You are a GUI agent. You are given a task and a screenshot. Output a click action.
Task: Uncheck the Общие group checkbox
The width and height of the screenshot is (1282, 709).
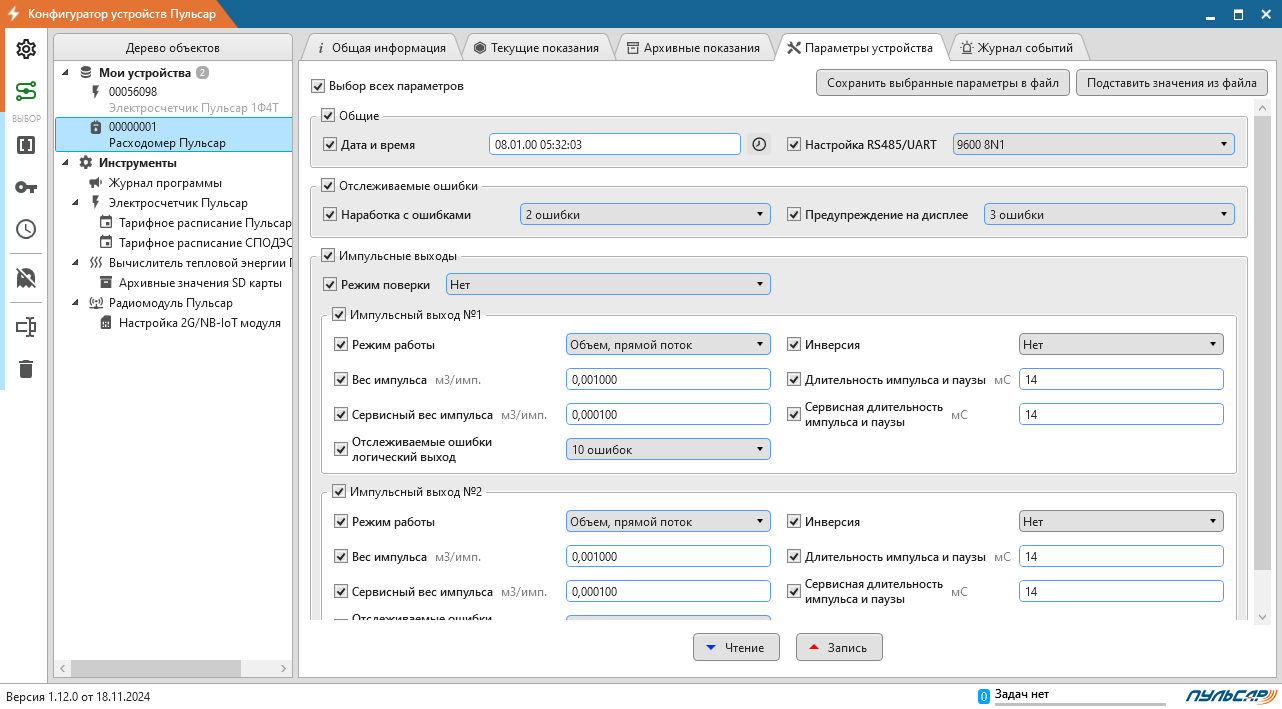(x=328, y=116)
